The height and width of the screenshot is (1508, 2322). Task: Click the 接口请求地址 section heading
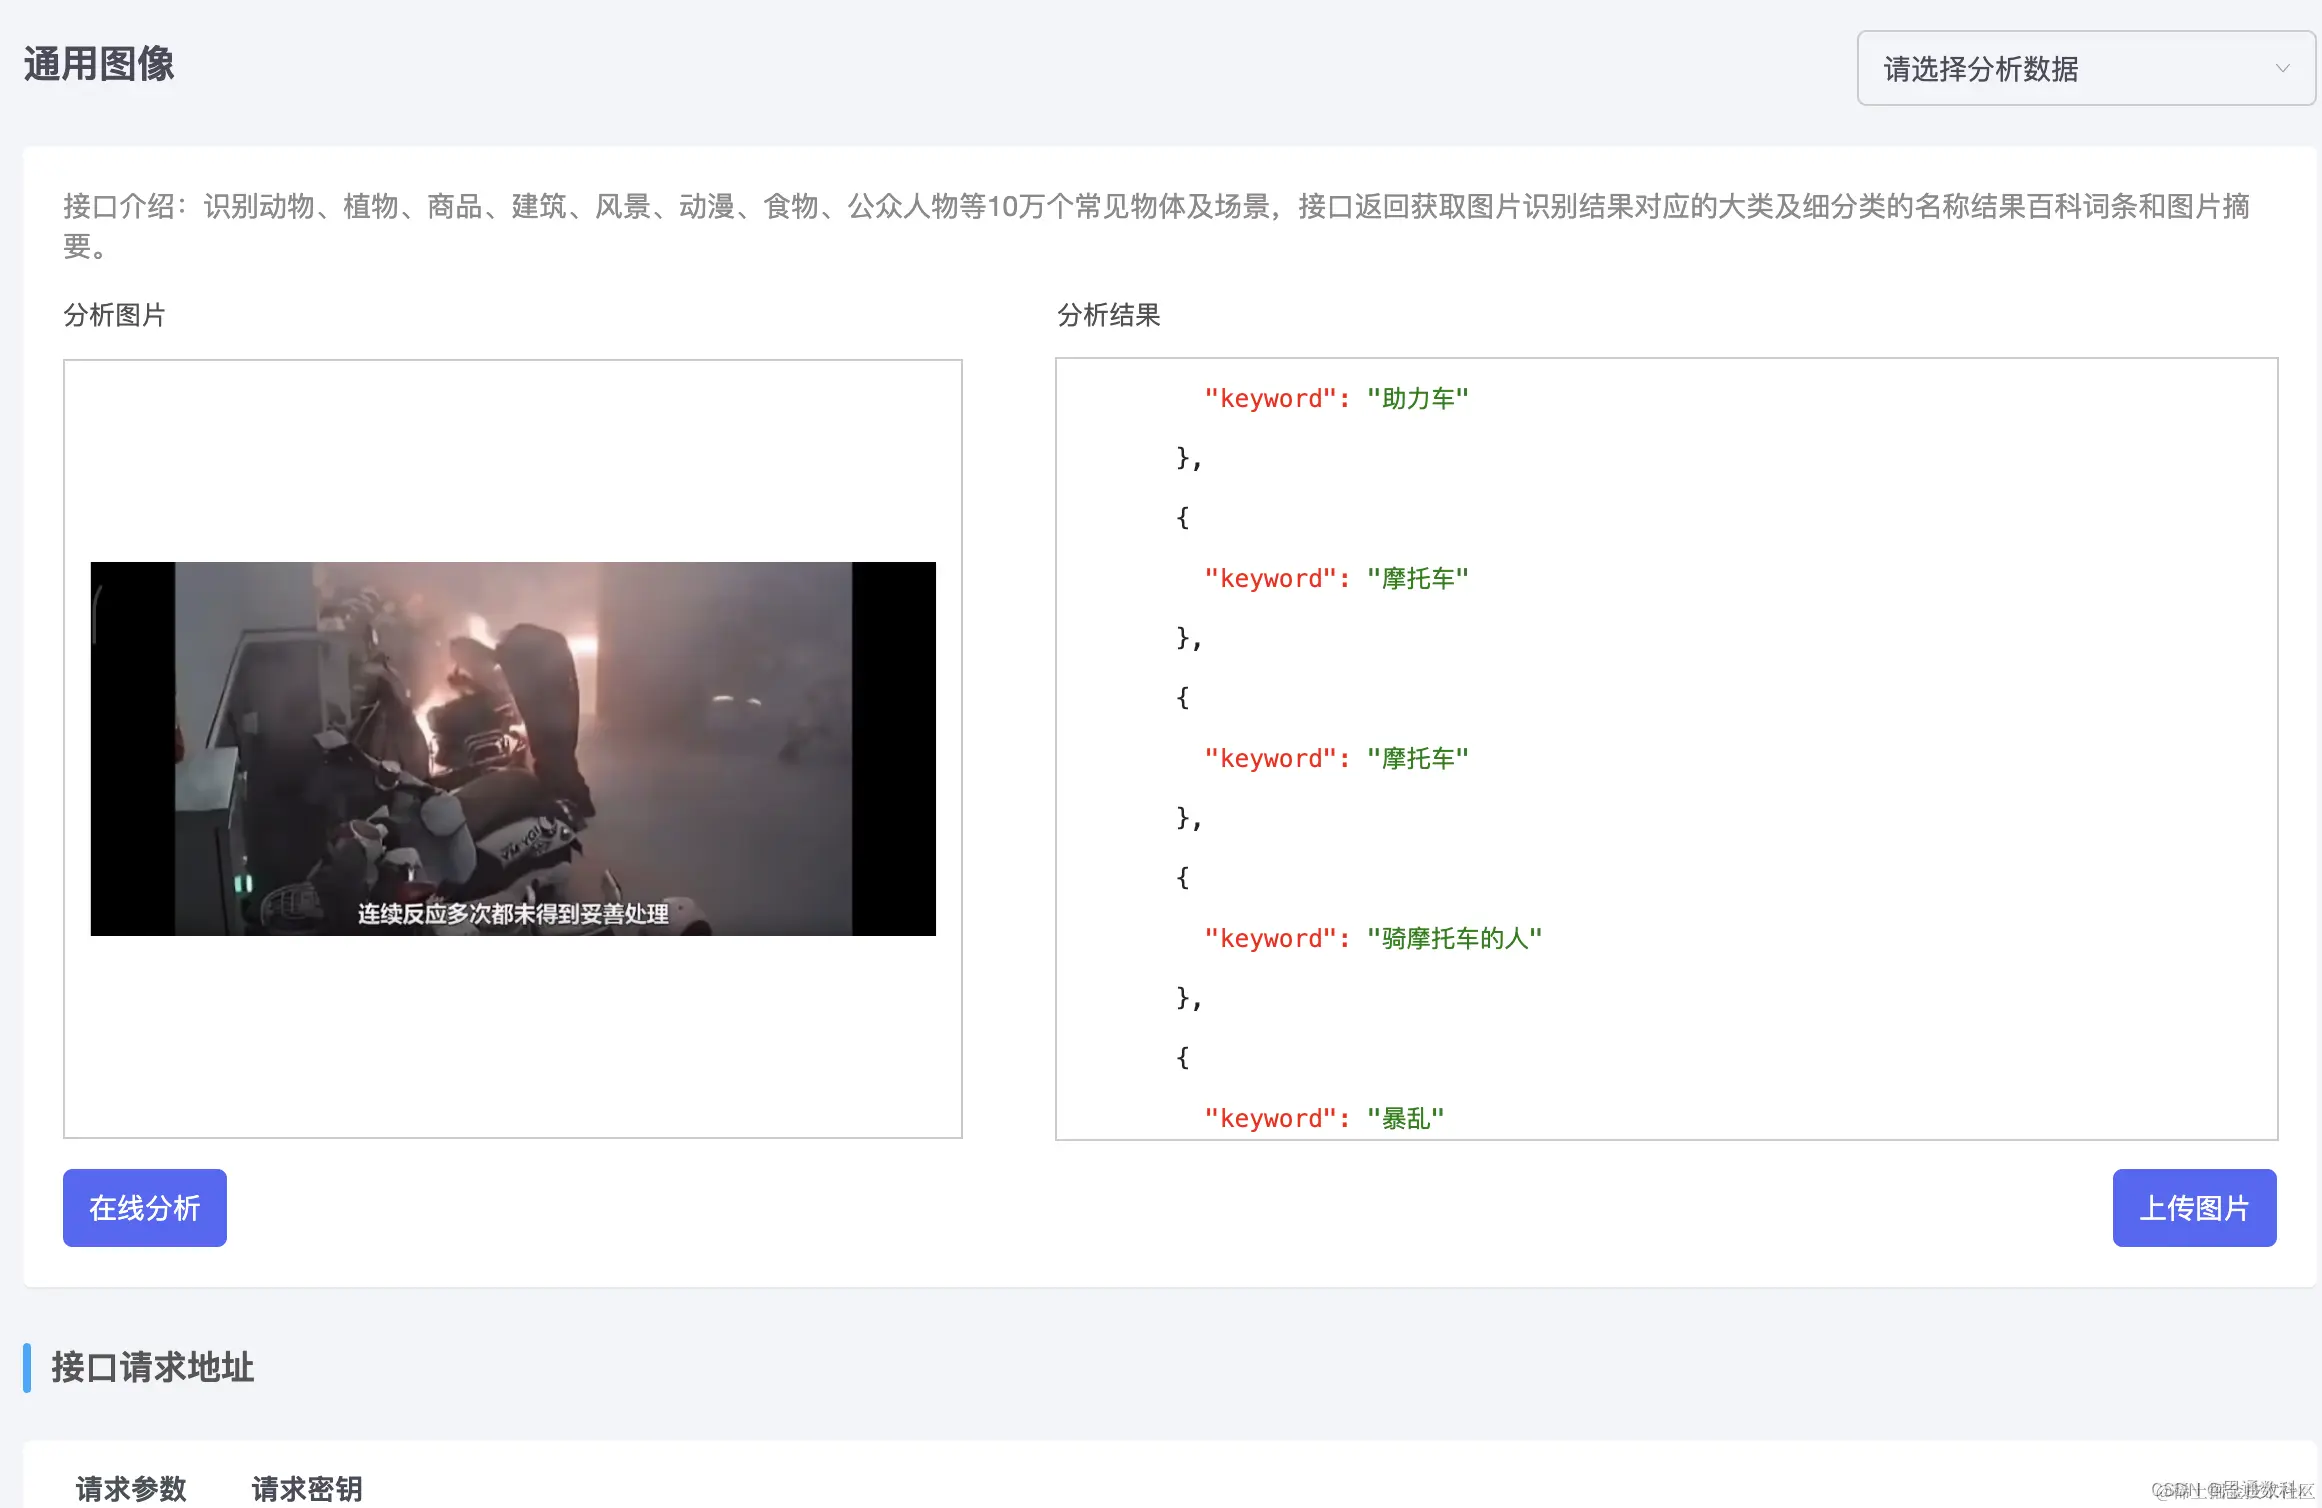tap(153, 1367)
